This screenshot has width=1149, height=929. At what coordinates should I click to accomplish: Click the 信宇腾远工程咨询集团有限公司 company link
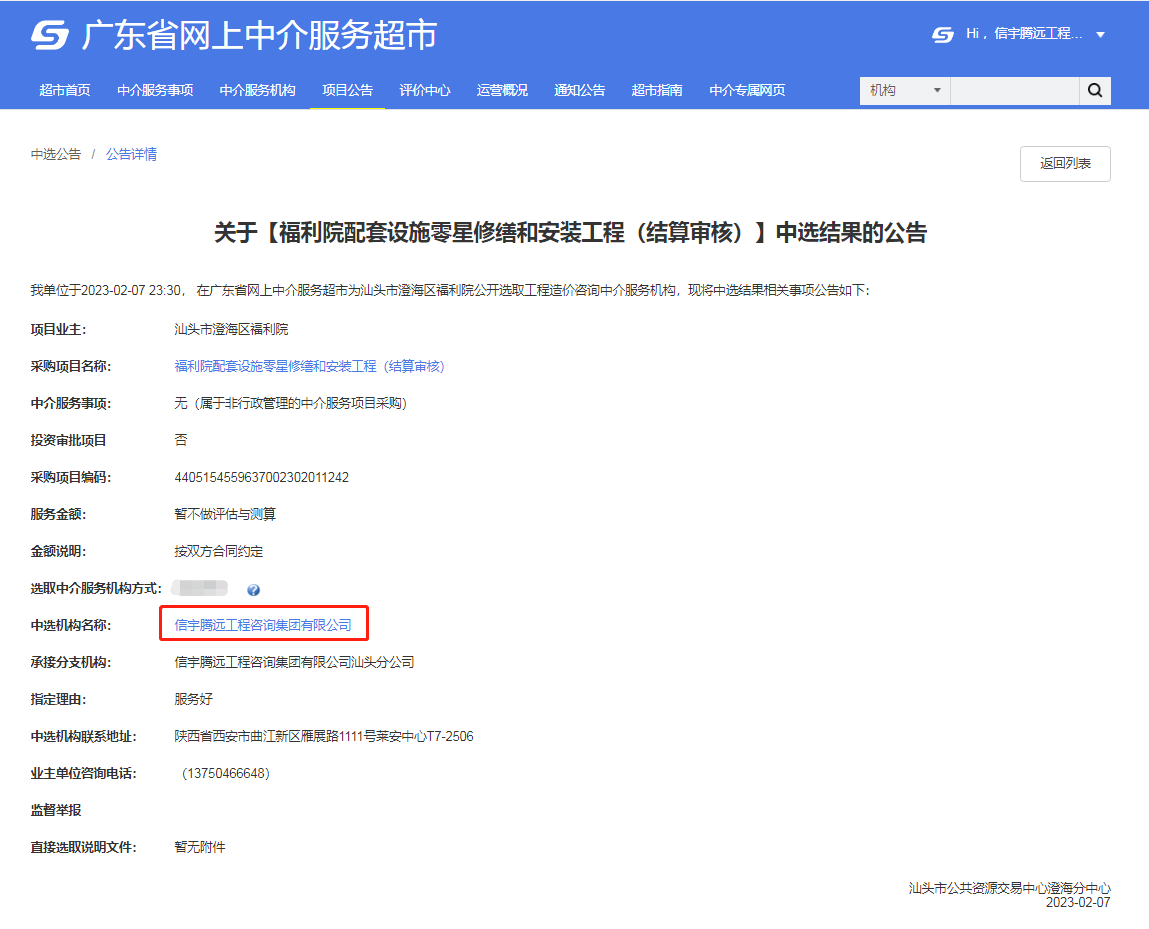(x=263, y=623)
